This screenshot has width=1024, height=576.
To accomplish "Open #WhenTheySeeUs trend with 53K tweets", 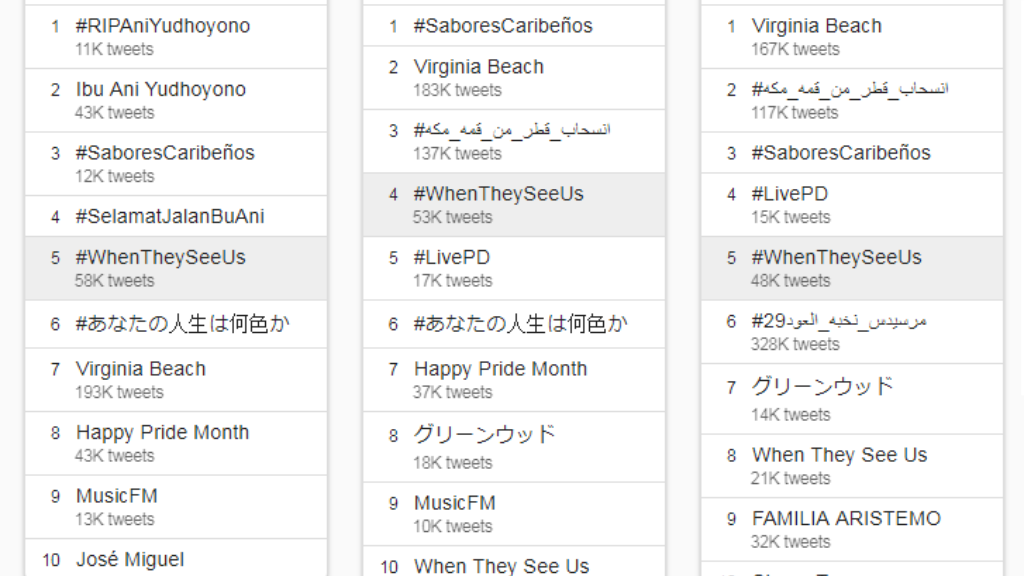I will pyautogui.click(x=498, y=194).
